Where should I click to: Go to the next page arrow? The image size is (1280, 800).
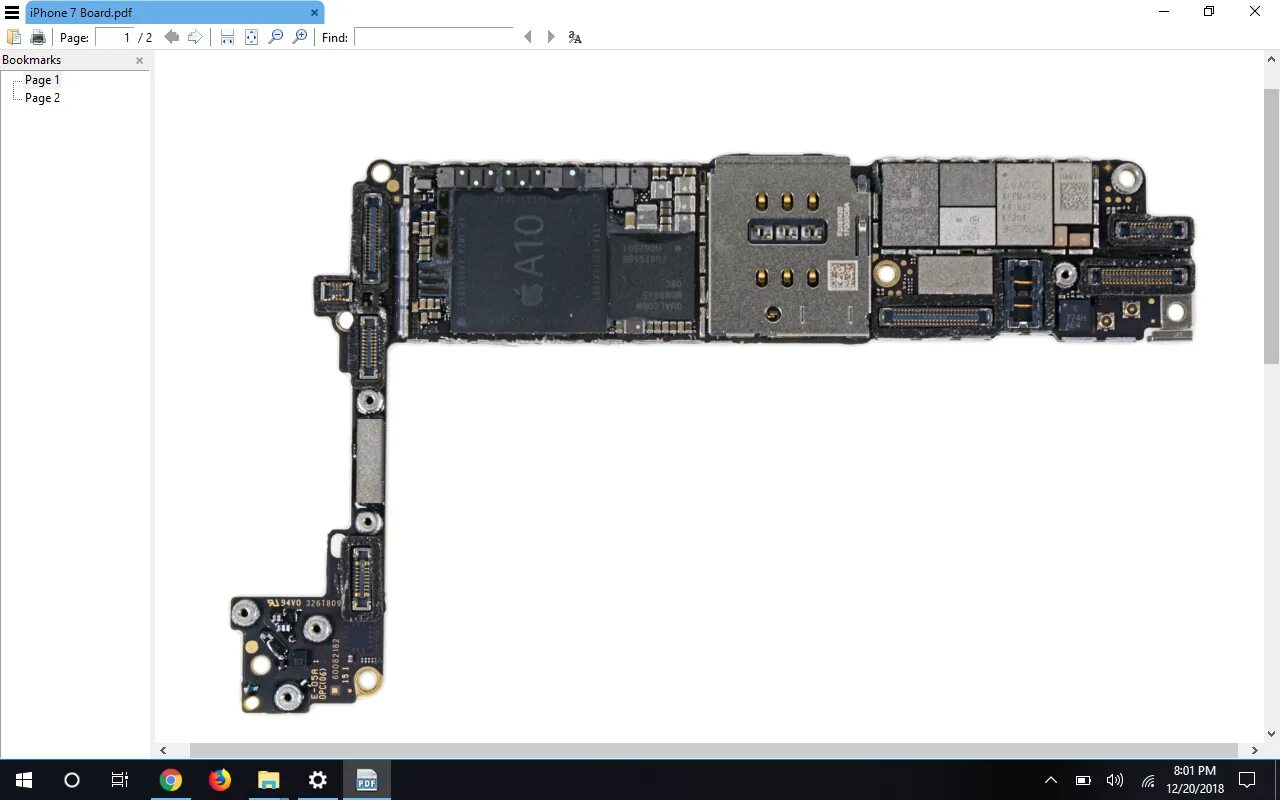(195, 37)
